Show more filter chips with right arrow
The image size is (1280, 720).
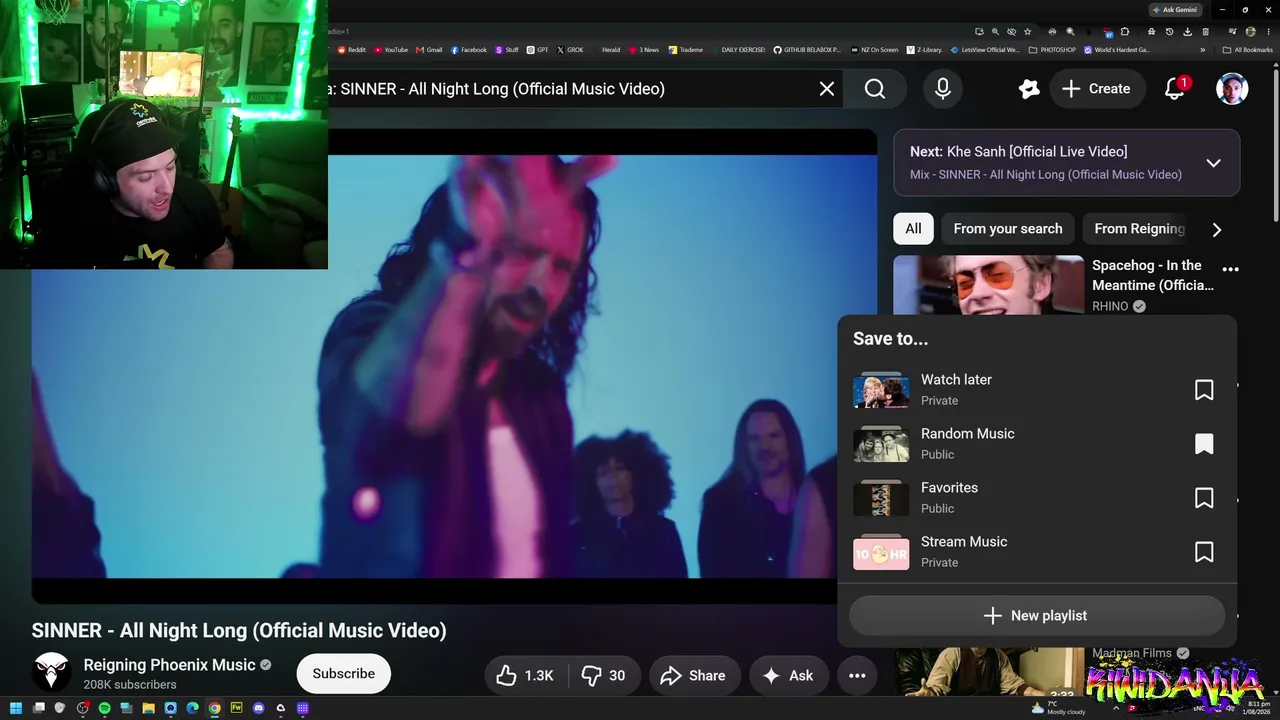(x=1216, y=230)
